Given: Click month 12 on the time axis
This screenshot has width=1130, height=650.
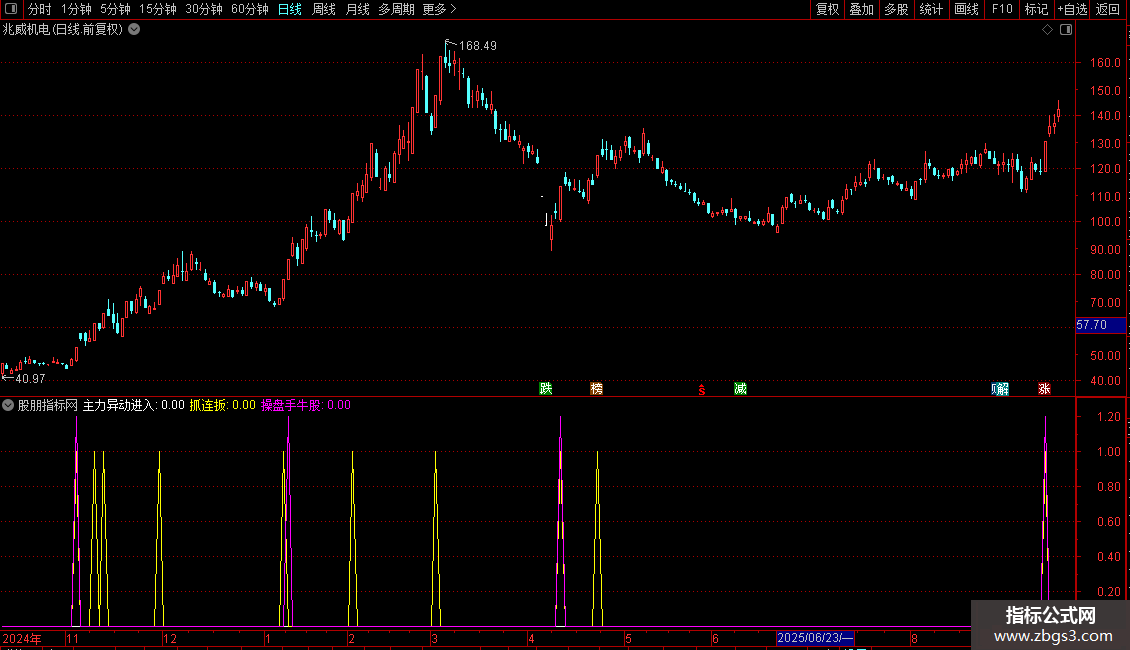Looking at the screenshot, I should tap(170, 638).
